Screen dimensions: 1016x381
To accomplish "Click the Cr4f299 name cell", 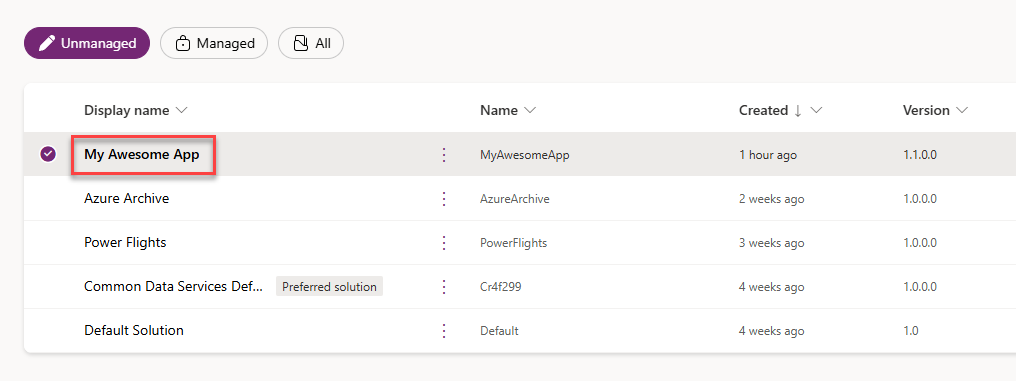I will [500, 287].
